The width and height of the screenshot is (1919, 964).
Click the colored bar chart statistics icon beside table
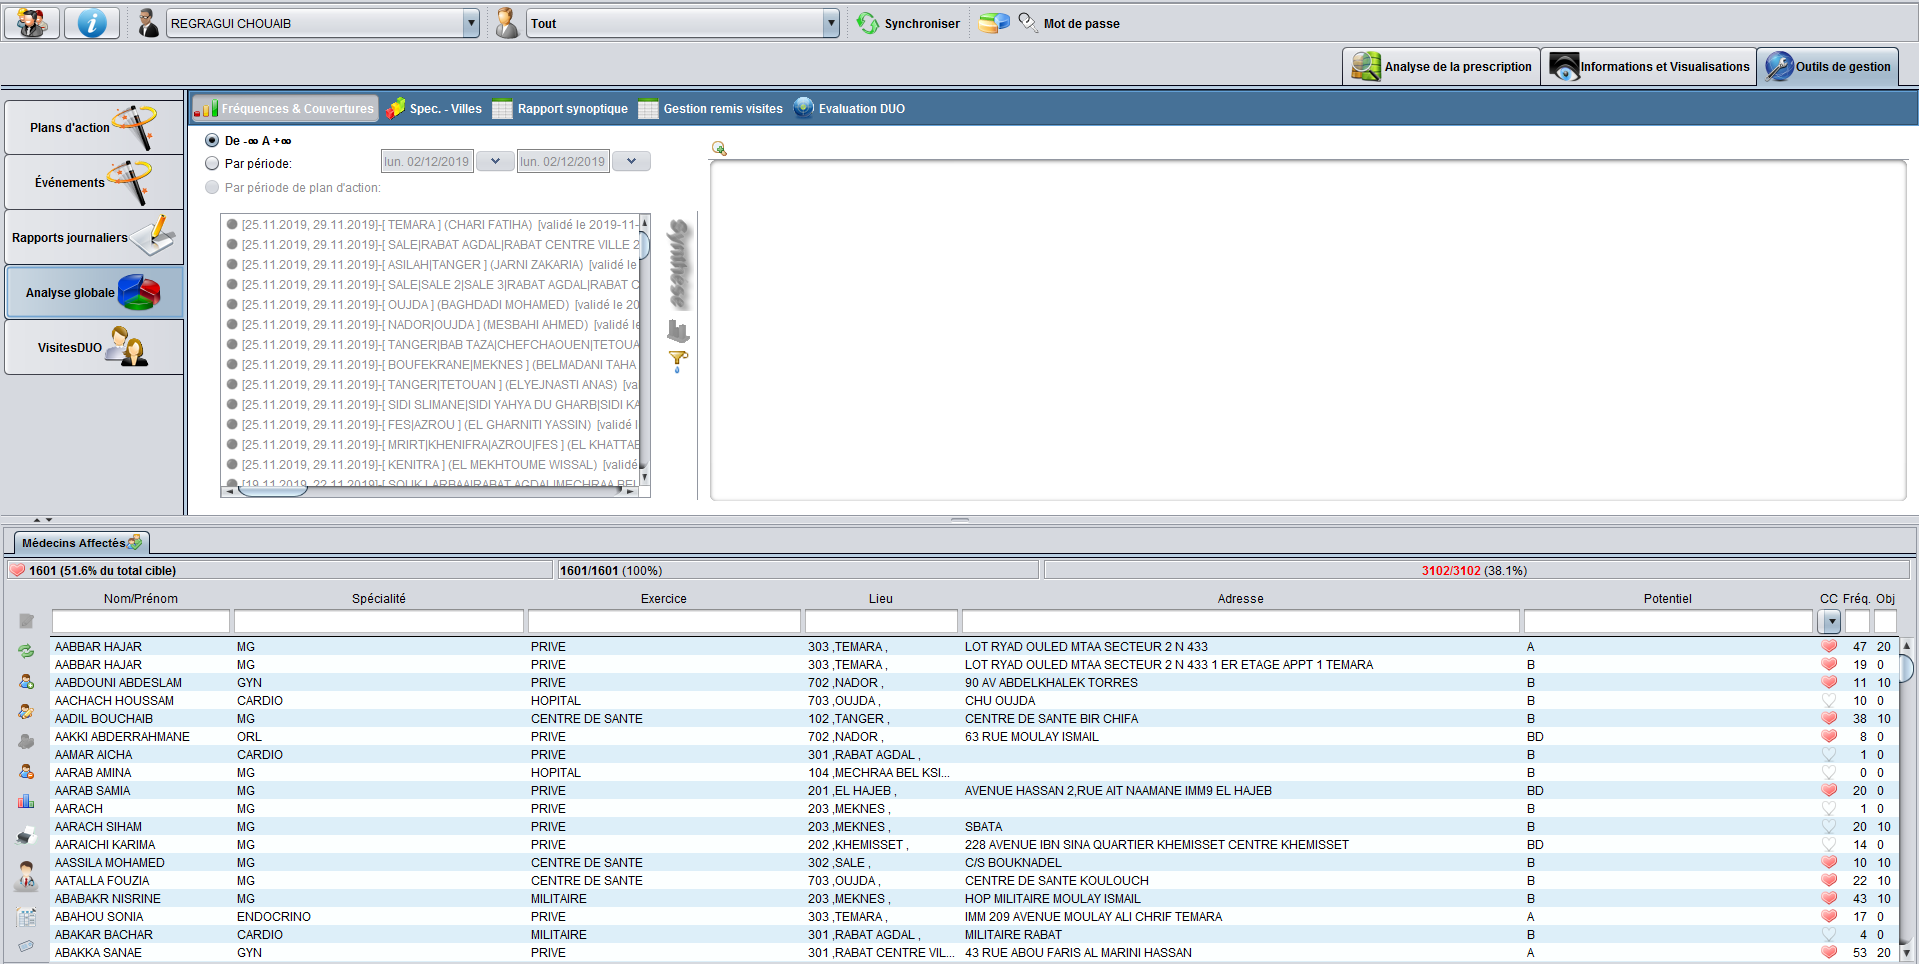(x=26, y=801)
